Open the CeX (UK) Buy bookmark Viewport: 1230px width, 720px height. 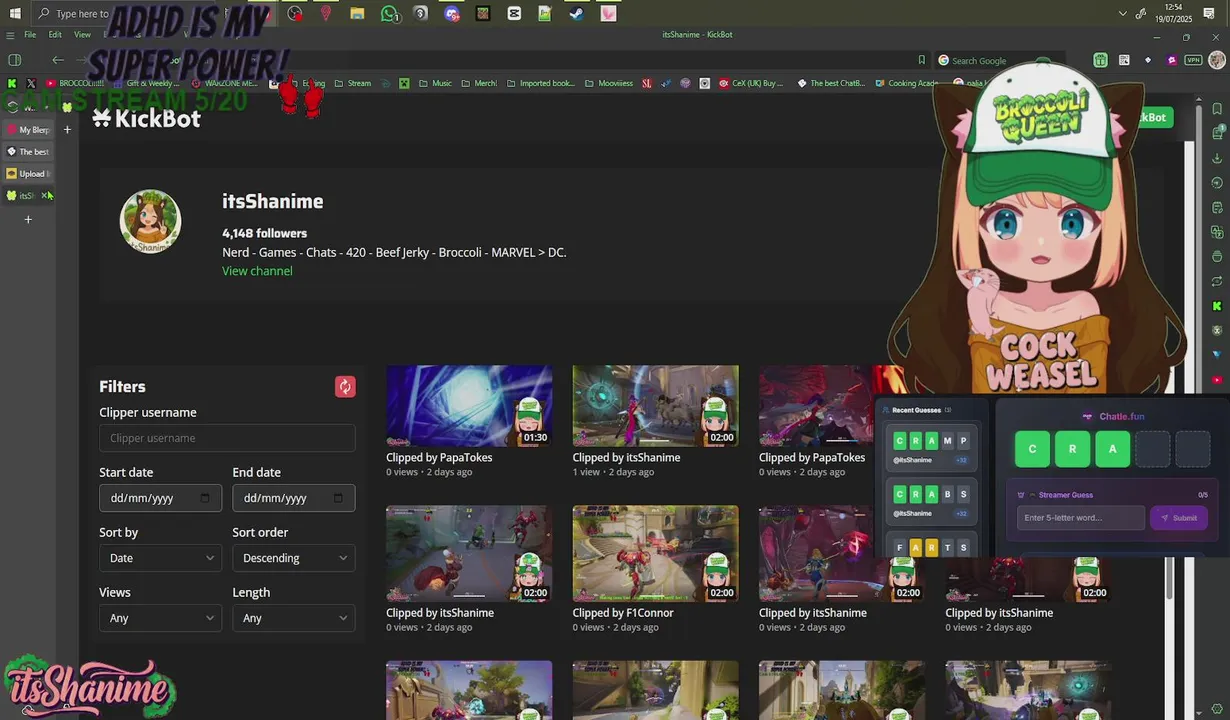click(751, 84)
